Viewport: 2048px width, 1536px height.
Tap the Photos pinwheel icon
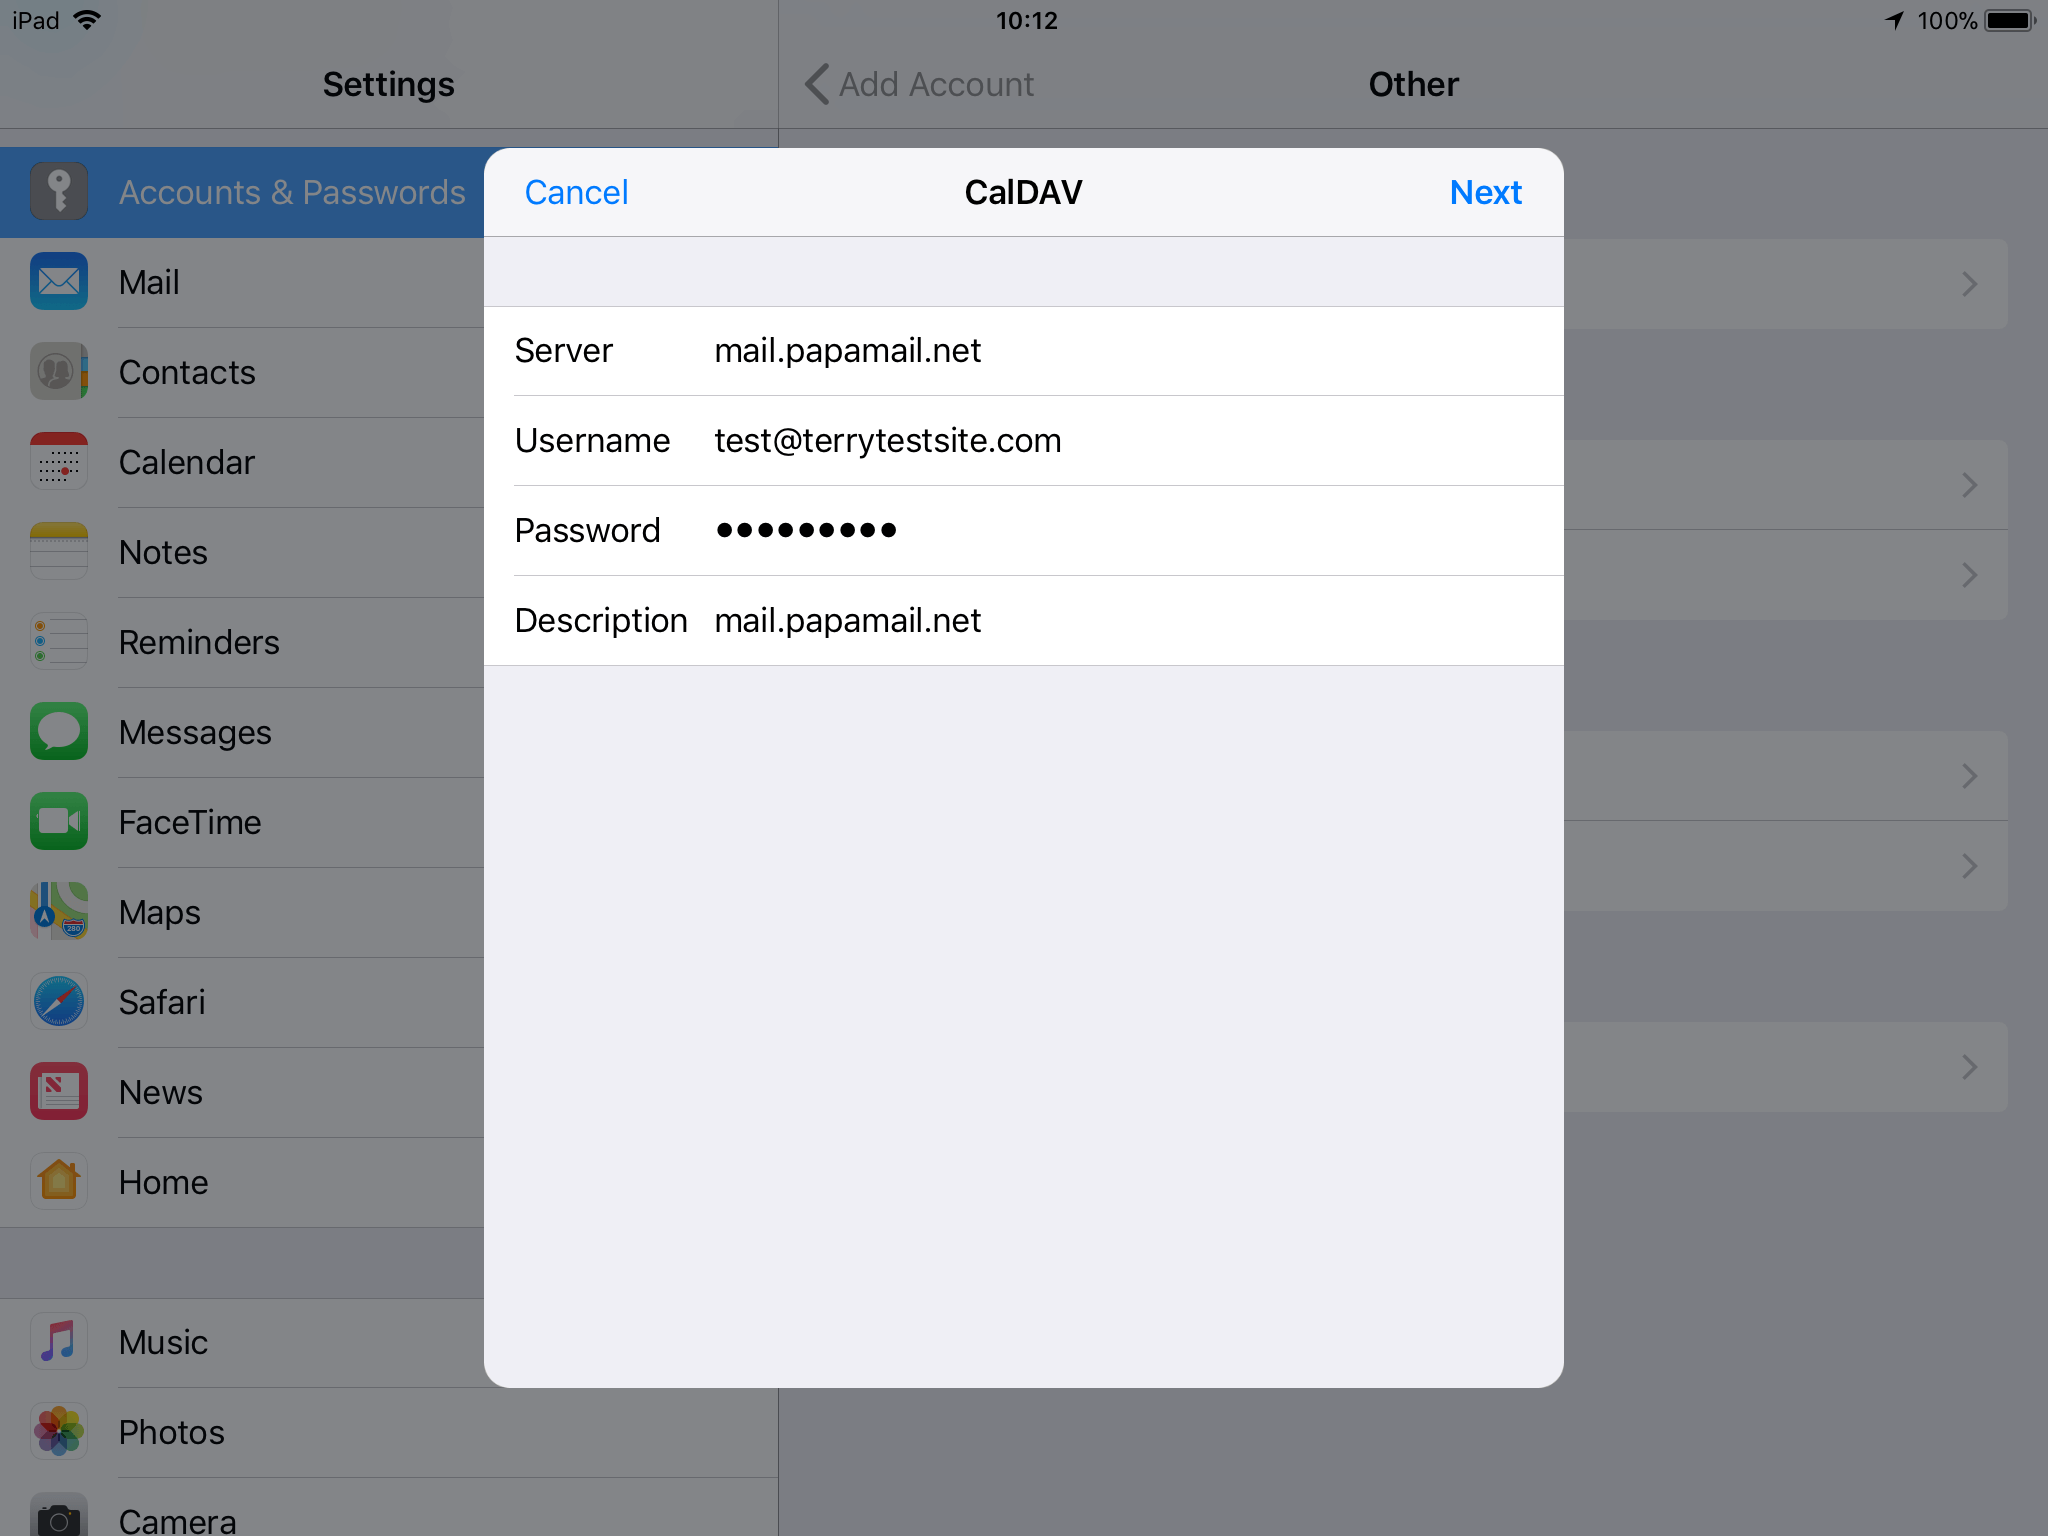[x=59, y=1431]
